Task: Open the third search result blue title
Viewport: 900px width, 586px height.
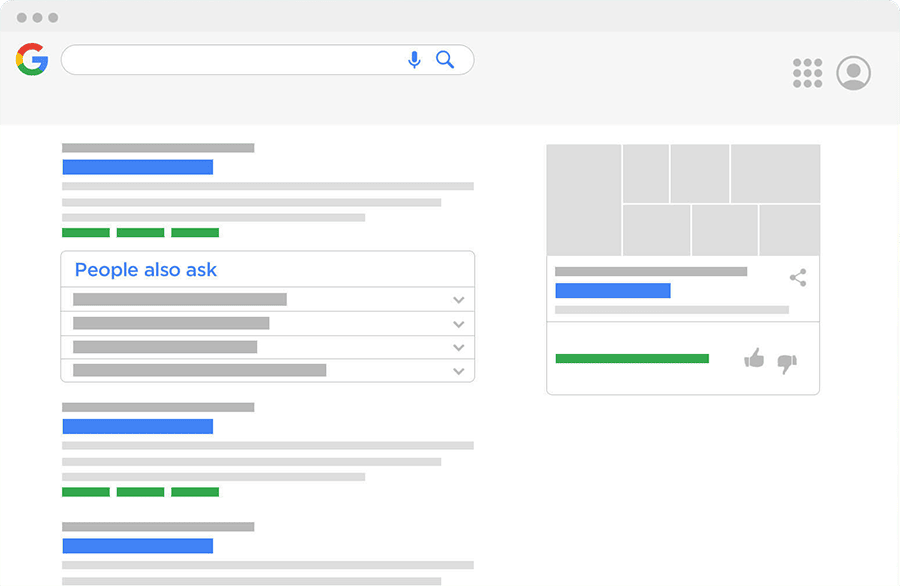Action: pos(138,546)
